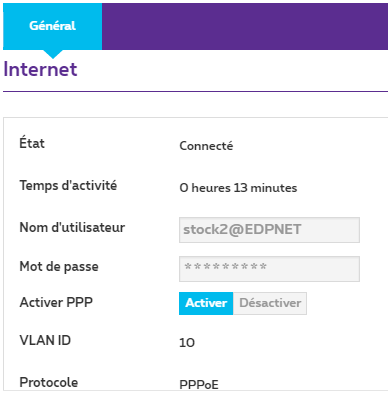The image size is (388, 394).
Task: Click the Nom d'utilisateur input field
Action: (269, 230)
